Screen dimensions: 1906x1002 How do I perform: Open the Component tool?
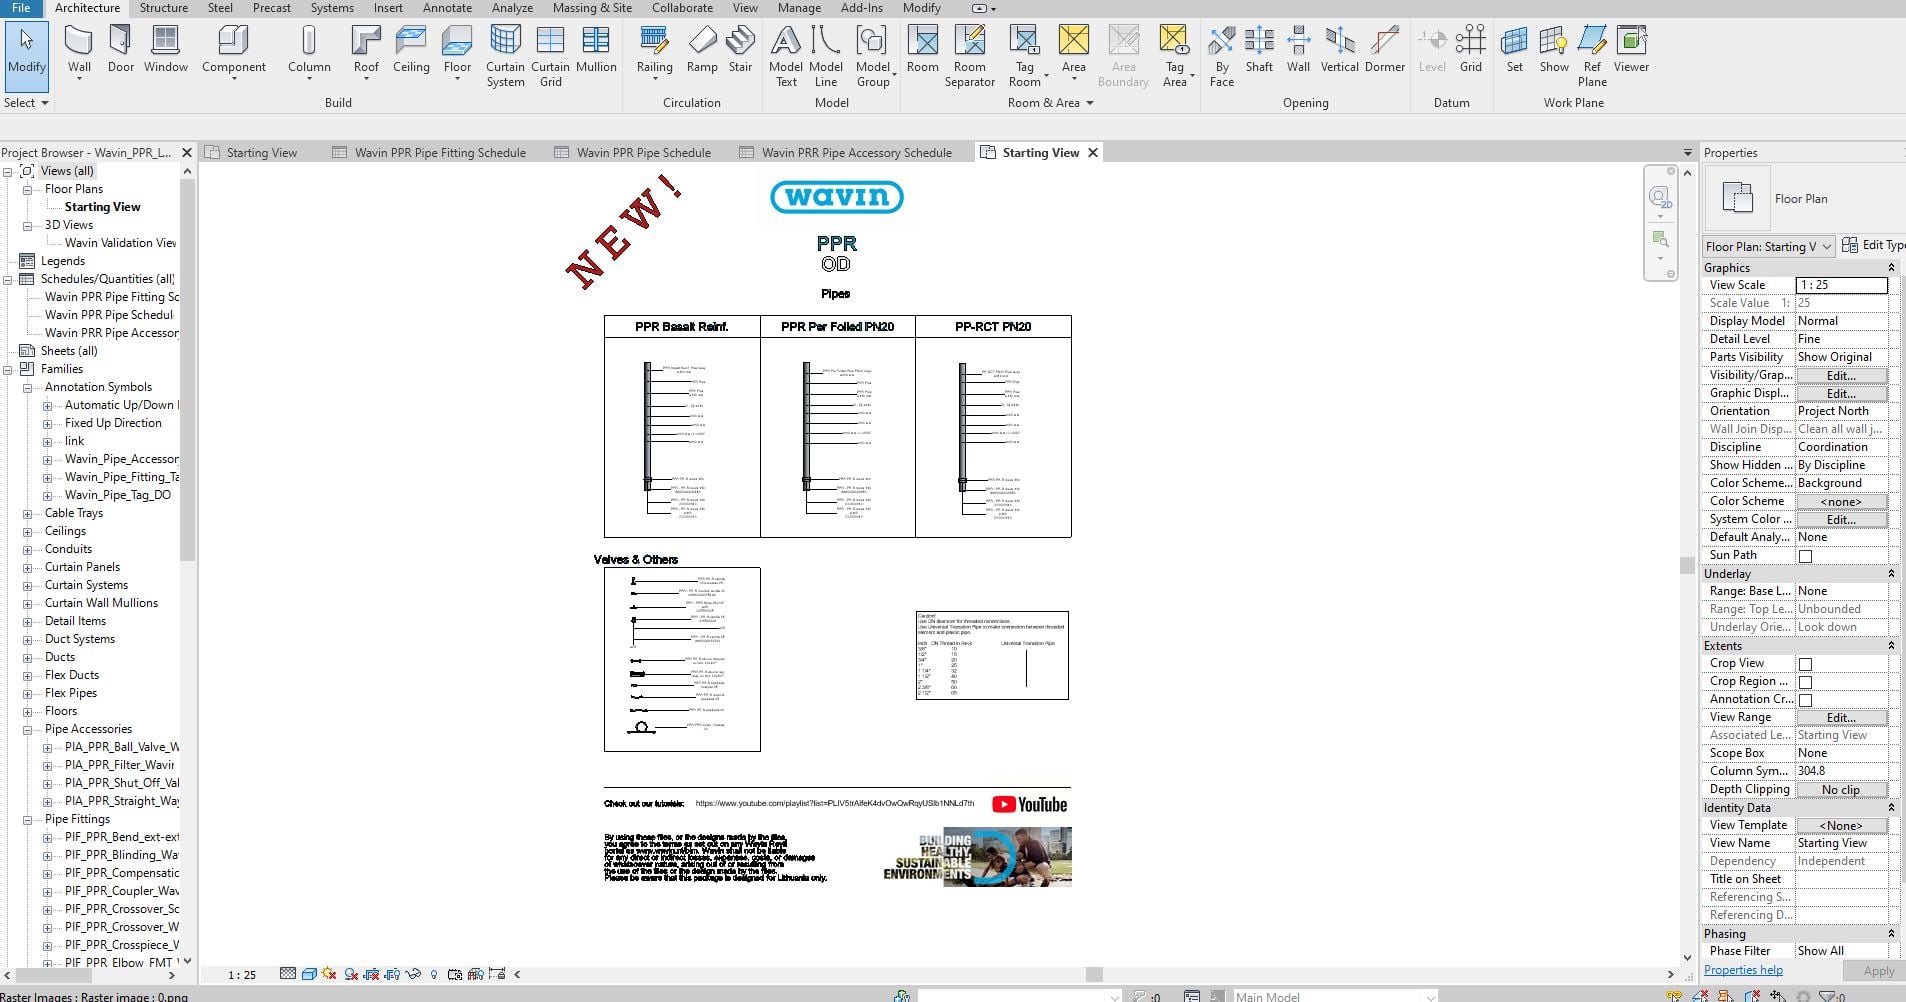pos(233,51)
